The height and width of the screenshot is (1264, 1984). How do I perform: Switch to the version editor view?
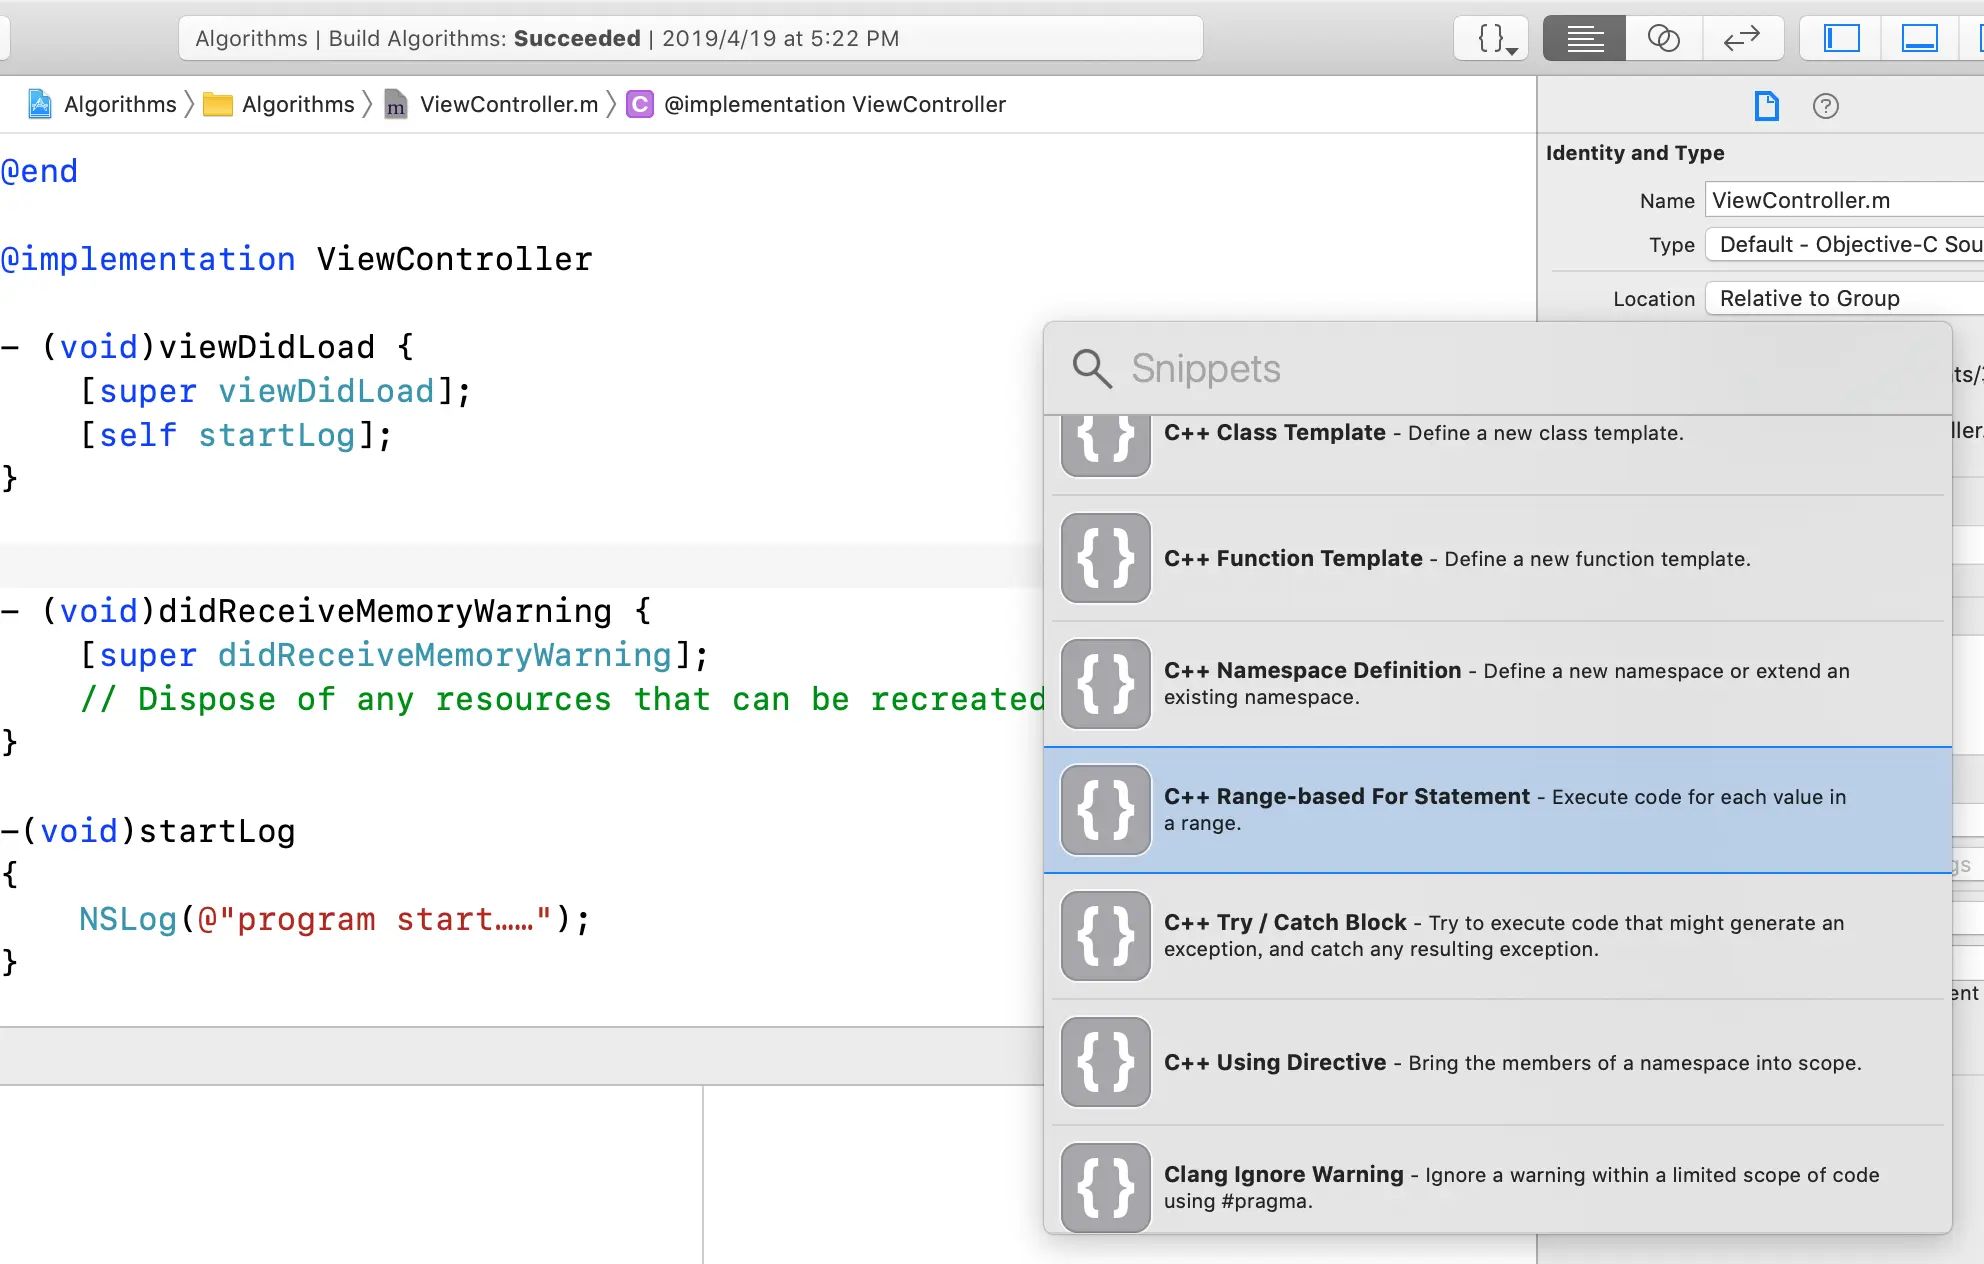(x=1741, y=39)
